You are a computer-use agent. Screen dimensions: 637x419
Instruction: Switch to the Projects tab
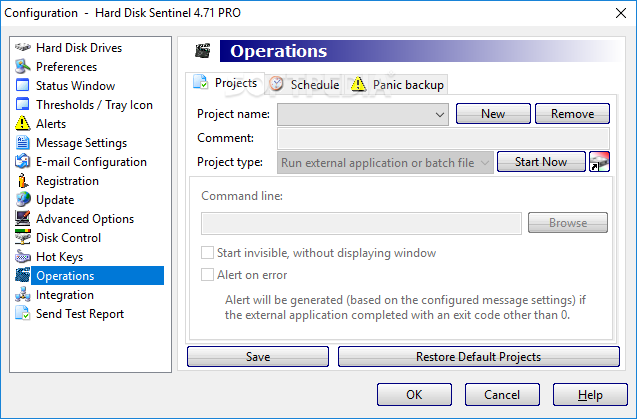pos(225,83)
